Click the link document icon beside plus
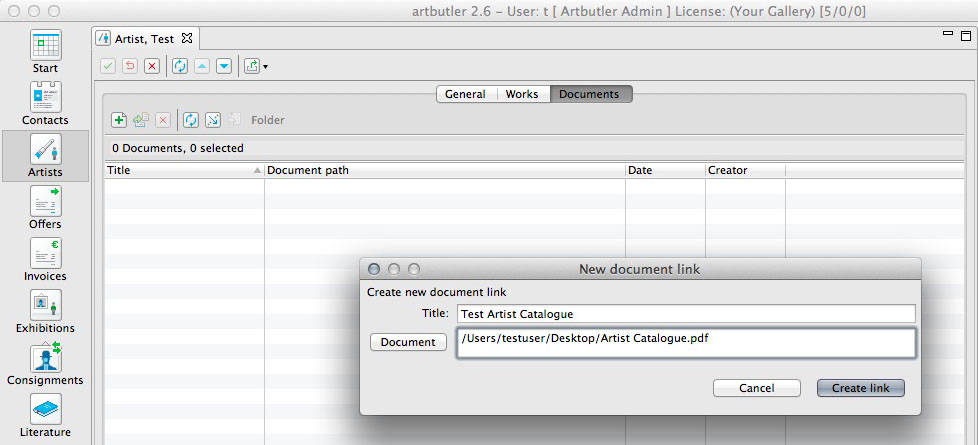The width and height of the screenshot is (978, 445). tap(141, 120)
